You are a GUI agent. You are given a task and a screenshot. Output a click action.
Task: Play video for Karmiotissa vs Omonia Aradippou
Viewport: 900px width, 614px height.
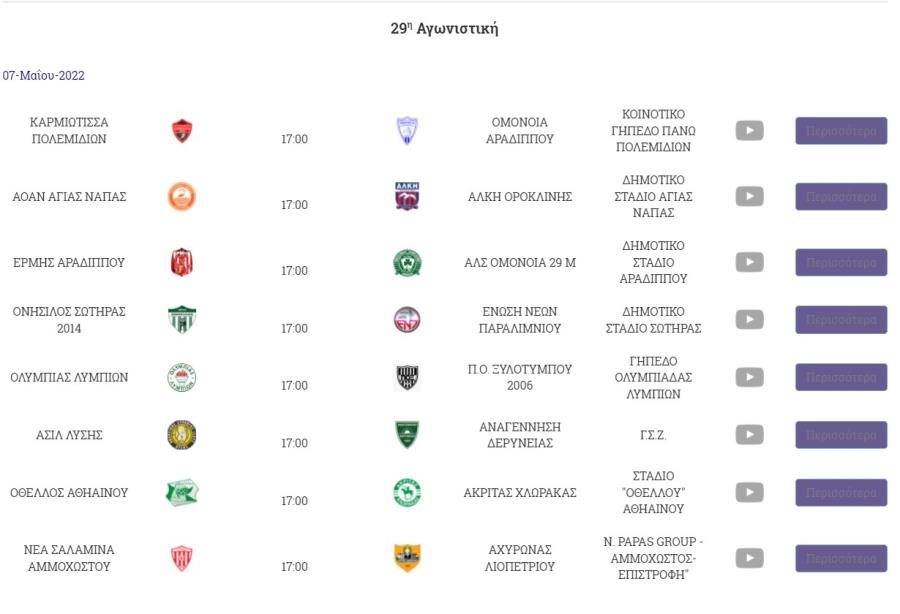tap(750, 131)
